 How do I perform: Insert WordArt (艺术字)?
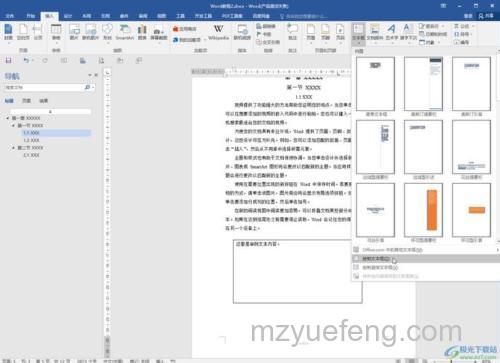(392, 33)
